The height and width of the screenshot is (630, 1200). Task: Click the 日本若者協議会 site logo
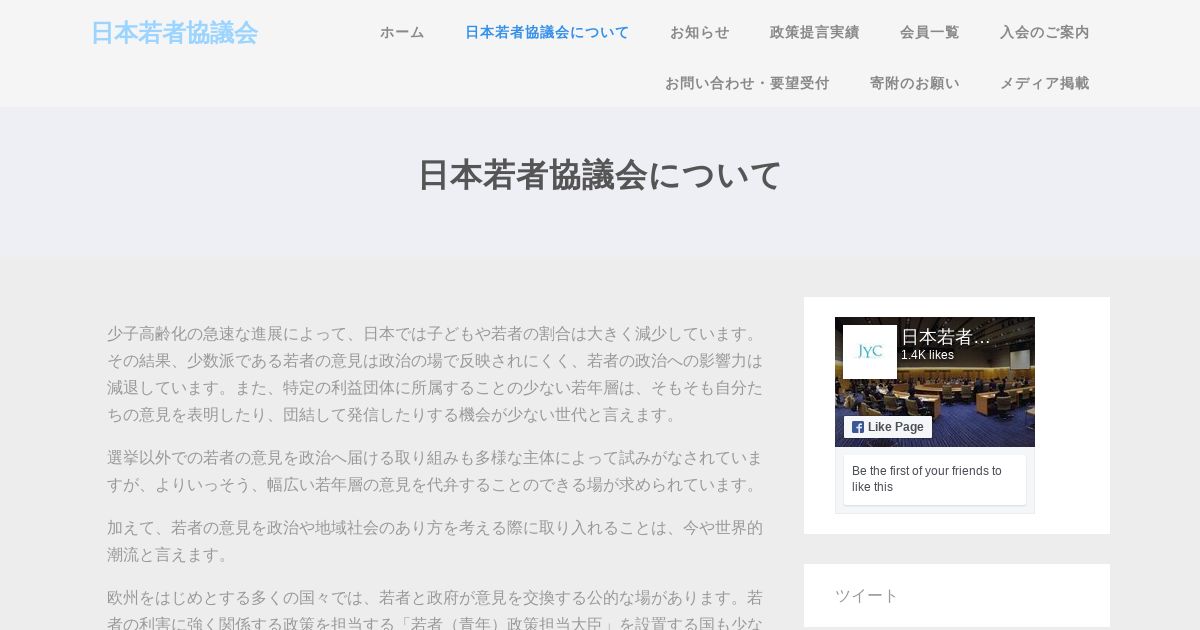174,33
